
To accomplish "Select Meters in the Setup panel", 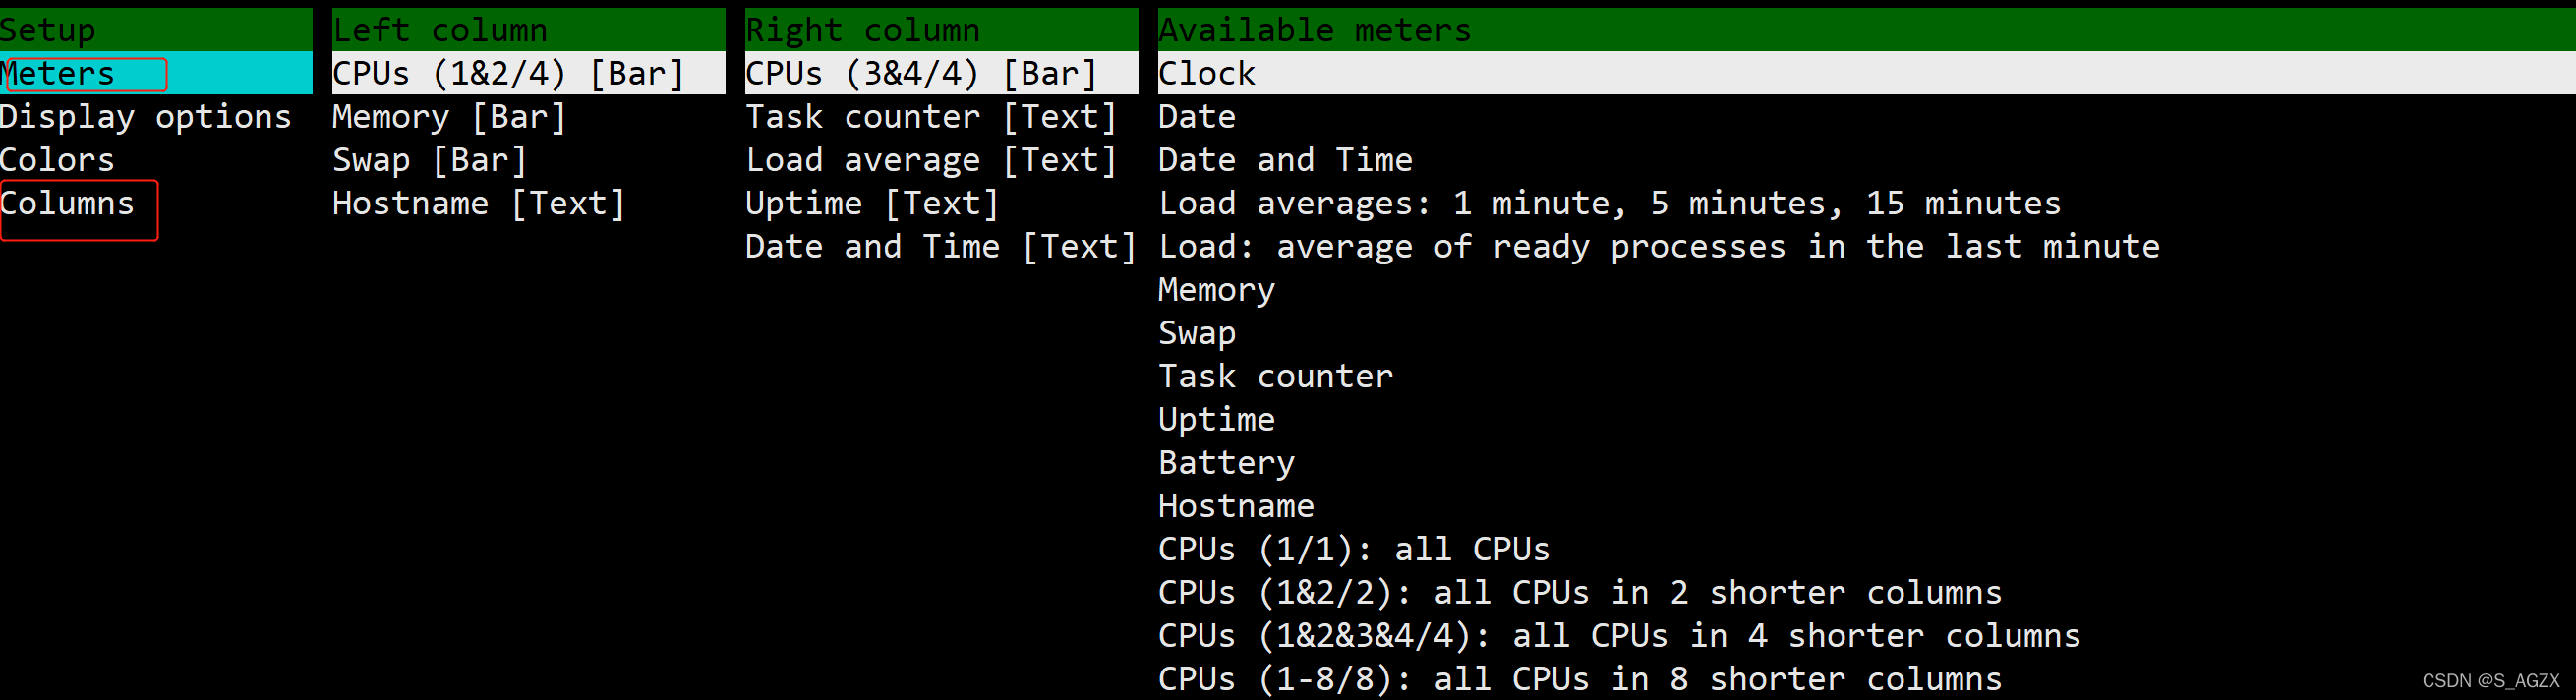I will tap(156, 73).
